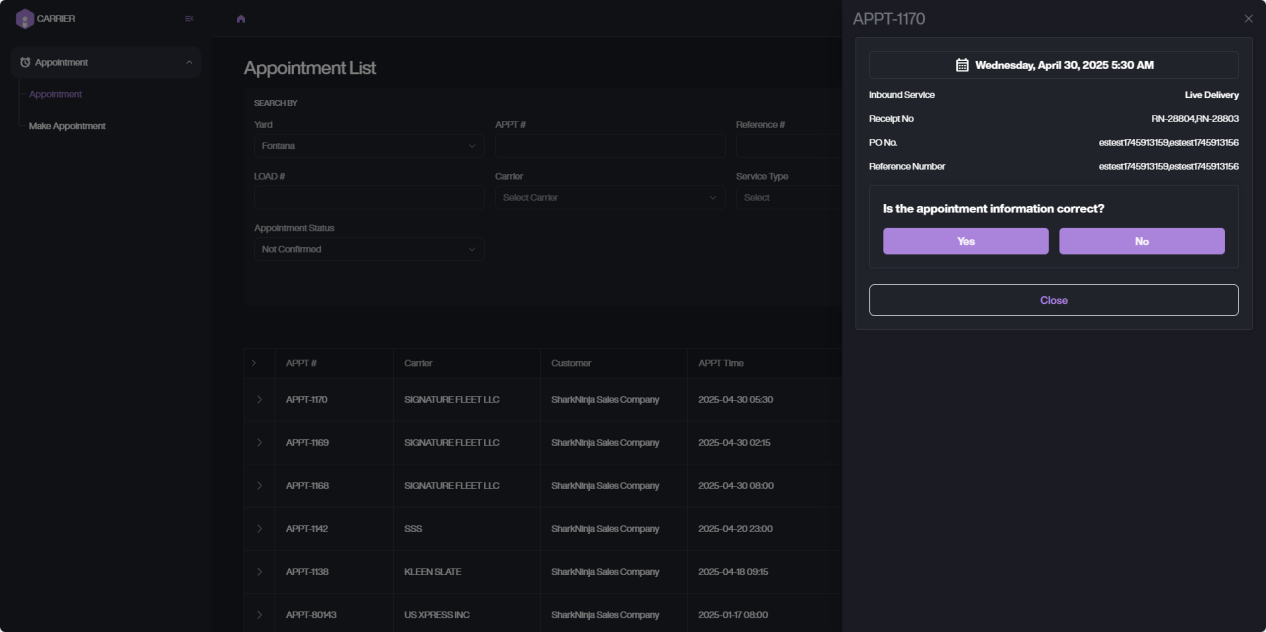Open the Appointment Status dropdown
This screenshot has width=1266, height=632.
click(x=368, y=249)
